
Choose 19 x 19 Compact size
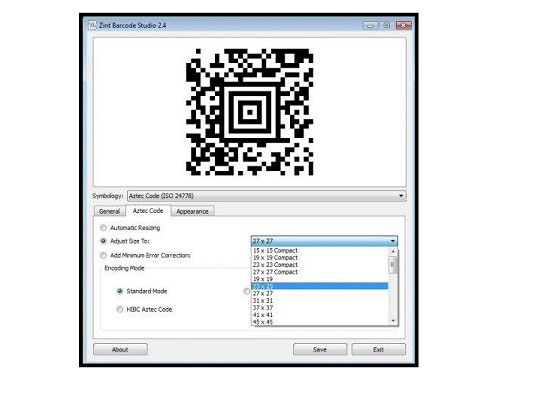click(320, 257)
